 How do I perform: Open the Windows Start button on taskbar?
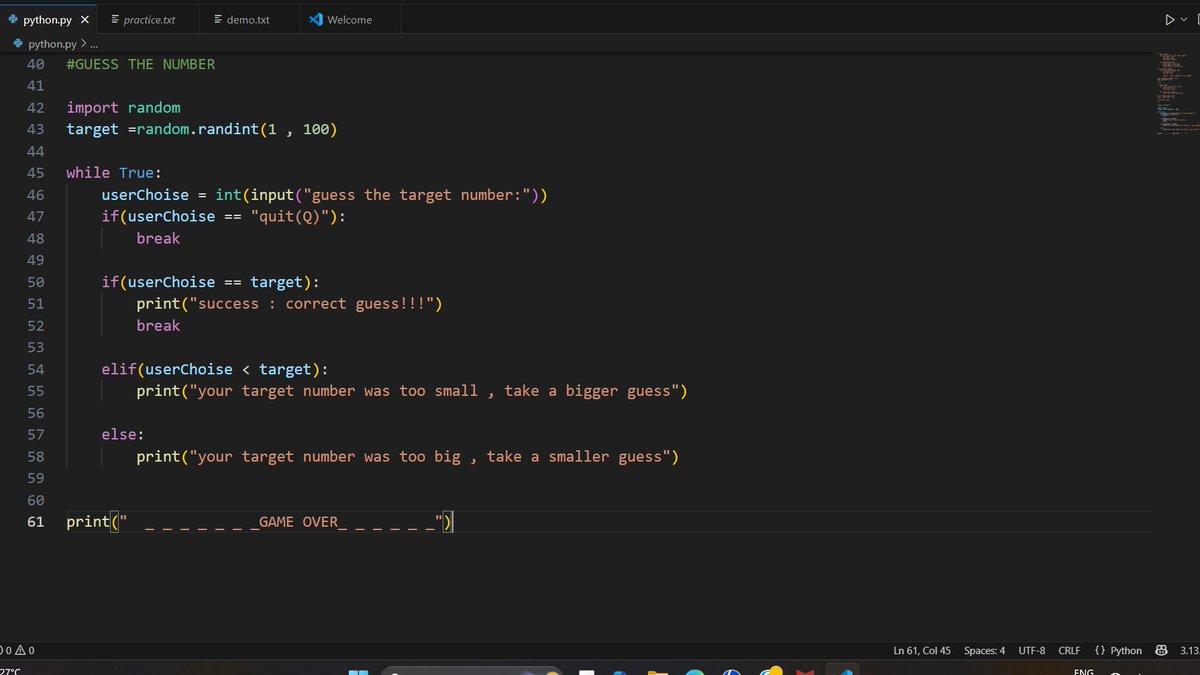point(357,672)
